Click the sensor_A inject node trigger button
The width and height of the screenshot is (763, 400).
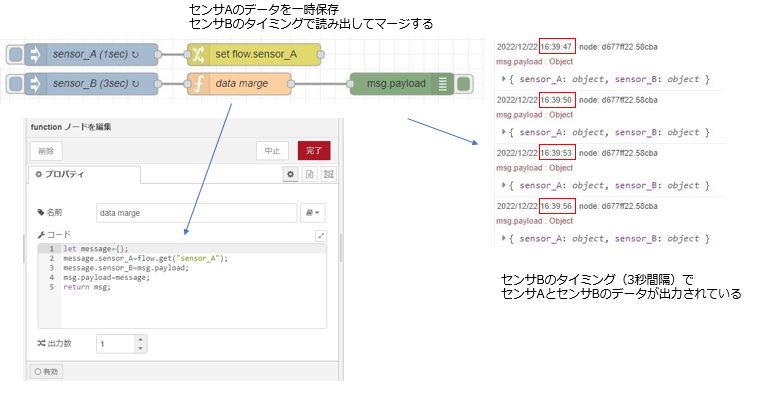click(x=13, y=54)
